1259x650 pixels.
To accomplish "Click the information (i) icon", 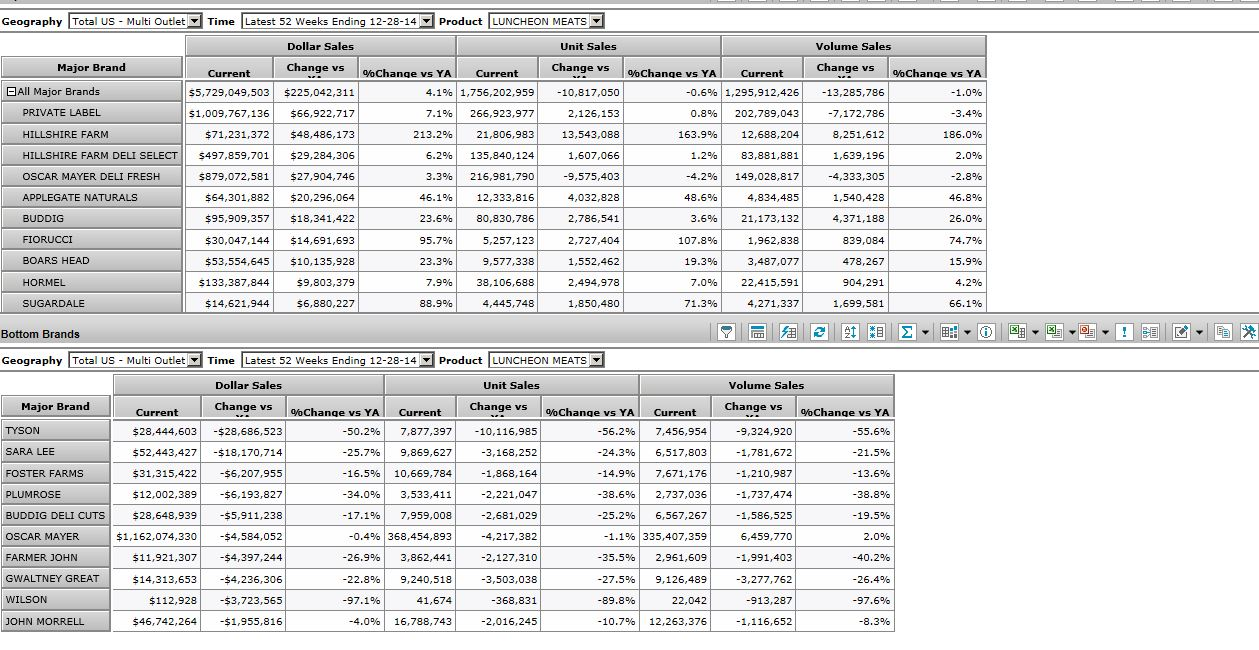I will point(985,332).
